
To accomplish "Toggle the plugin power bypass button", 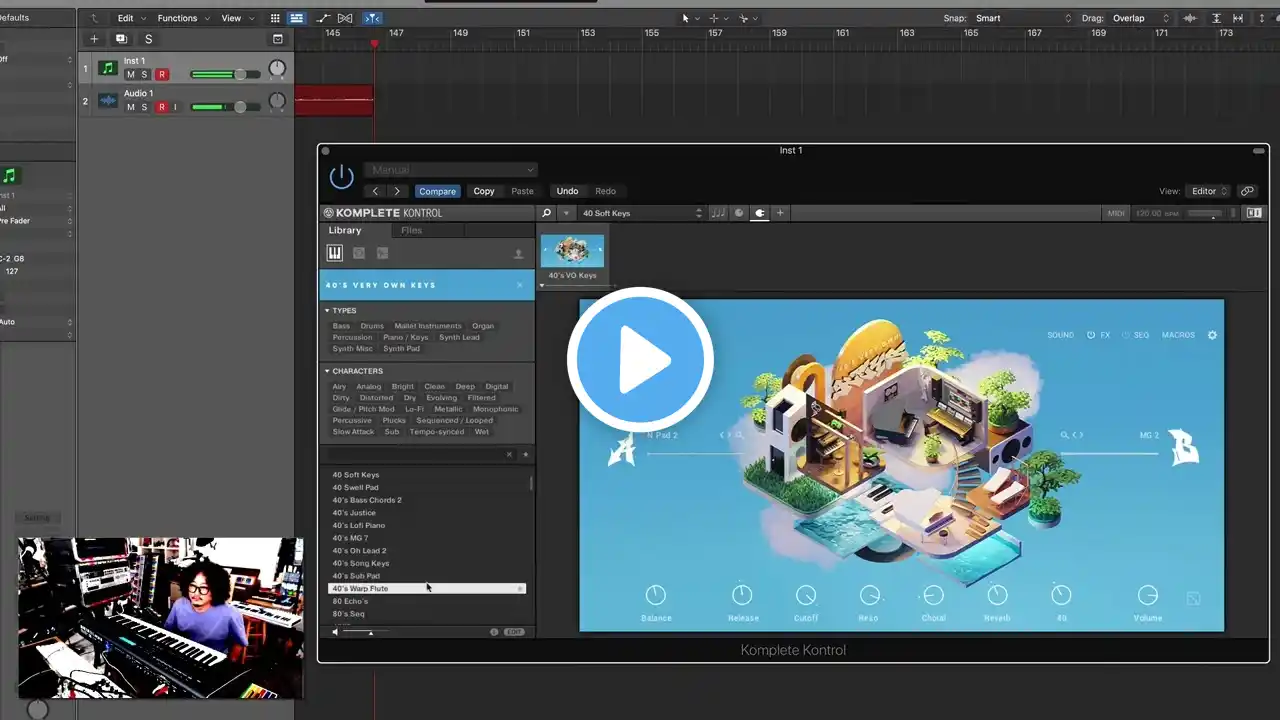I will click(342, 177).
